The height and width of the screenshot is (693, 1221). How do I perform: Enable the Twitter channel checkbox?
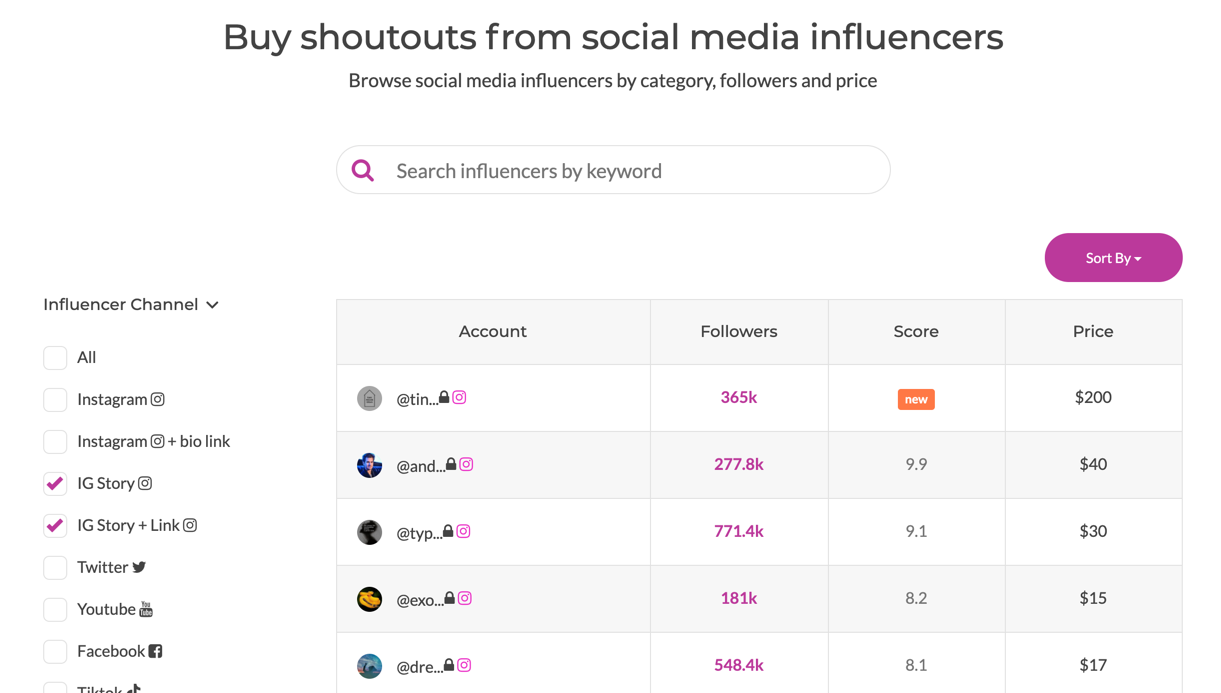point(55,567)
